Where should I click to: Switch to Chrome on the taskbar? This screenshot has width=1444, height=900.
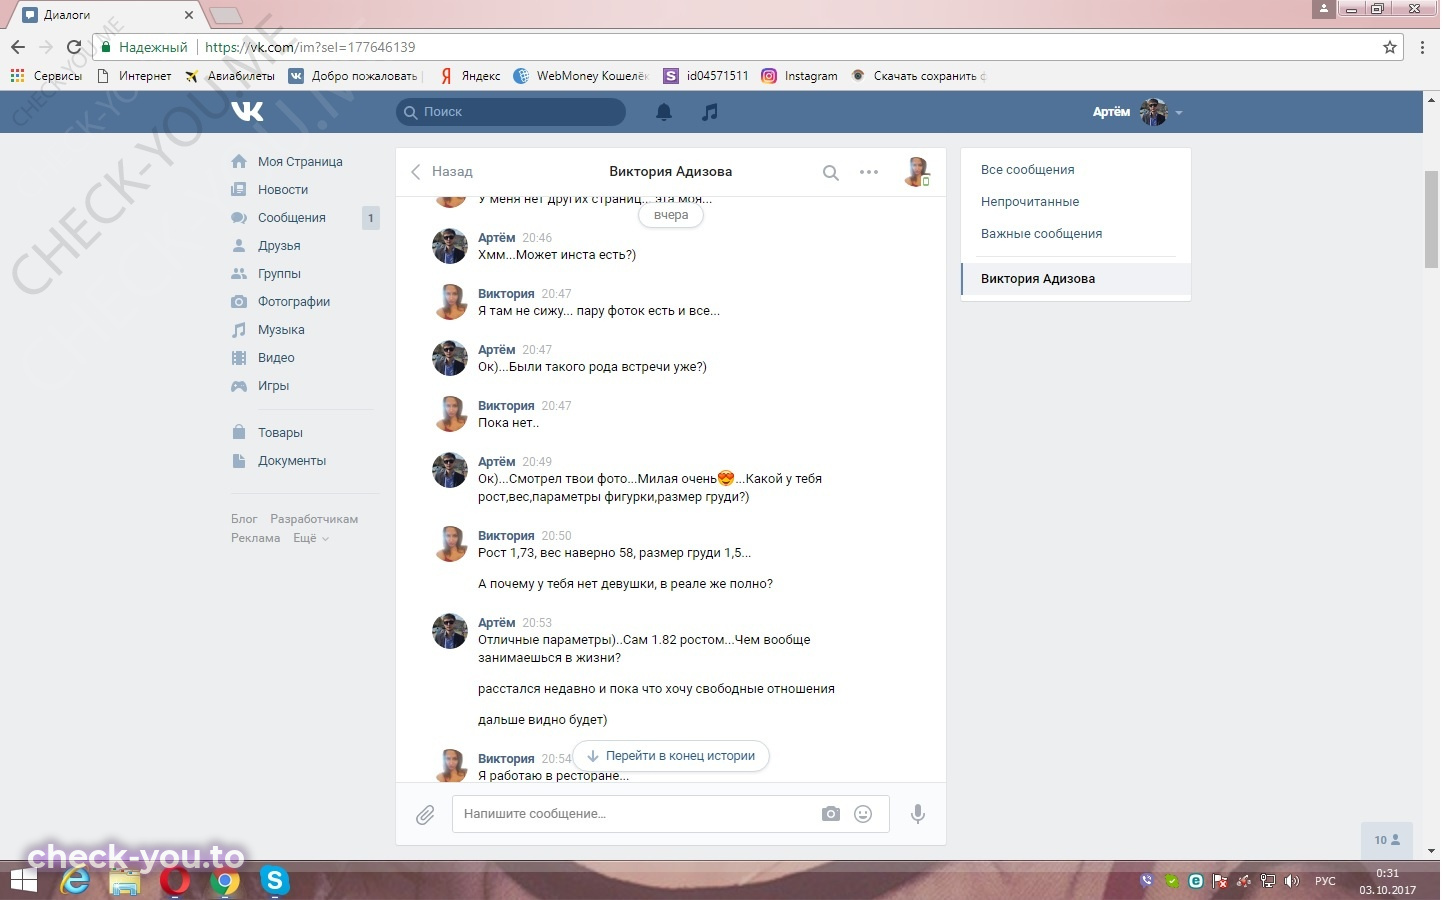225,881
